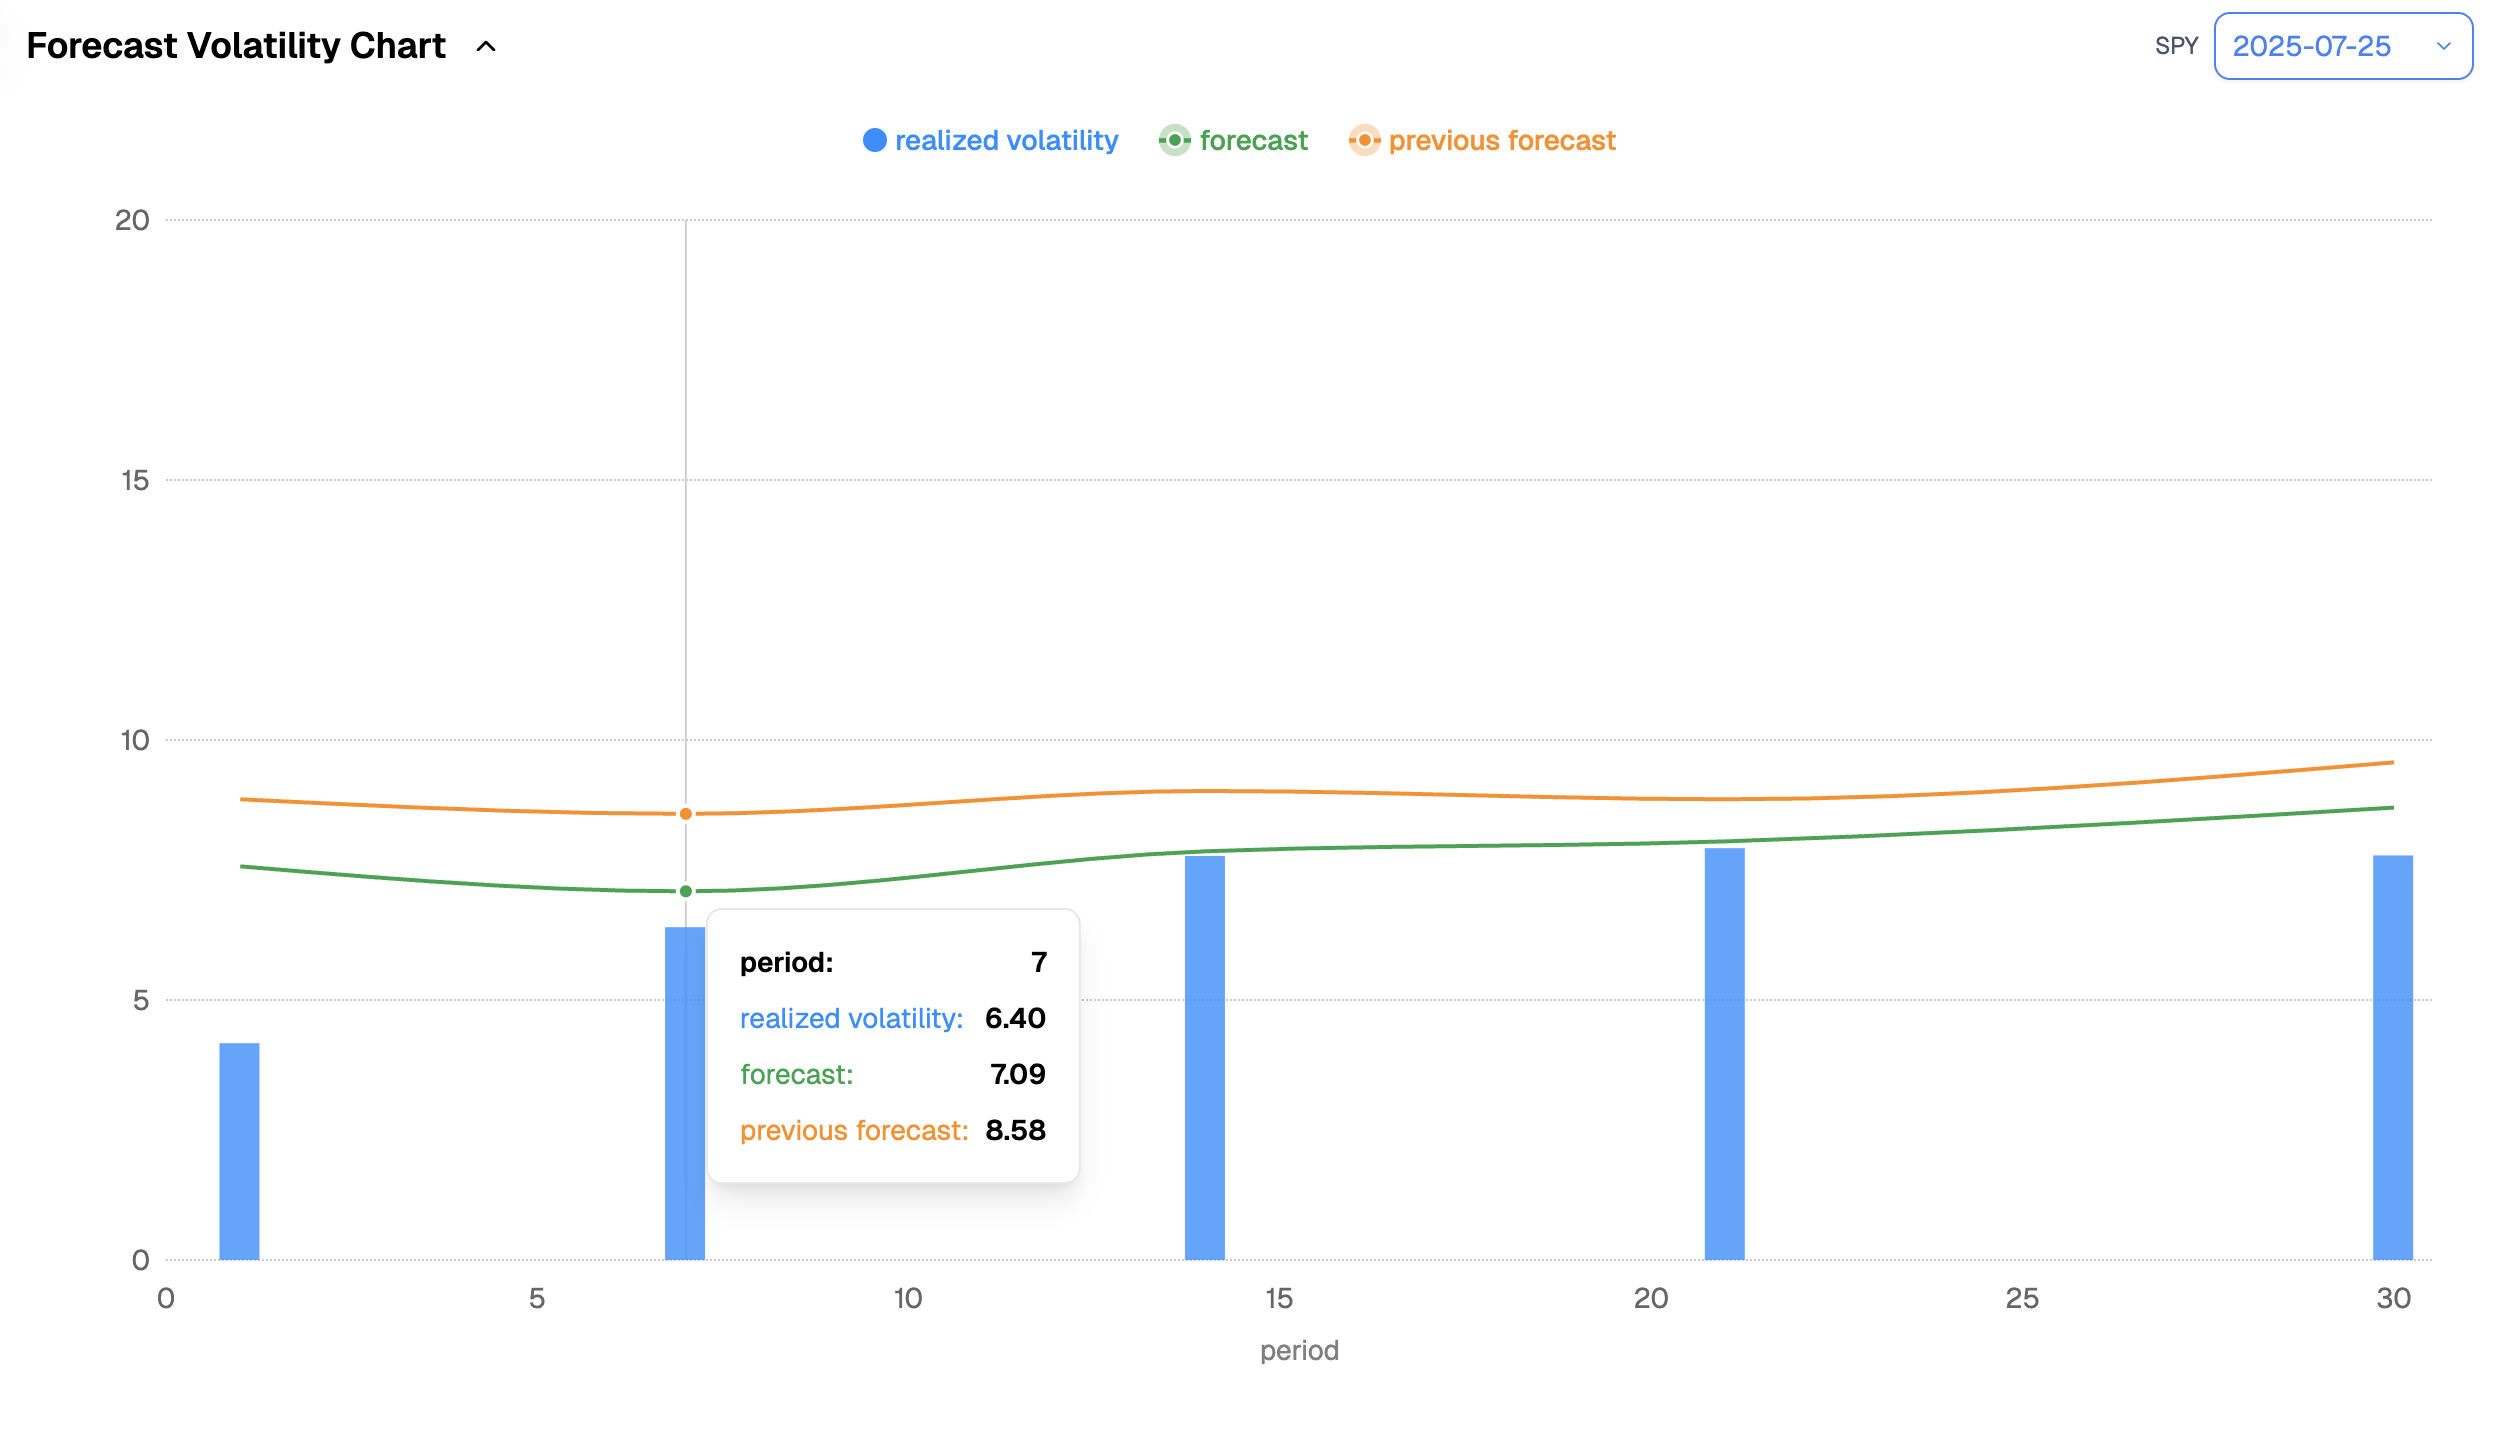Click the highlighted bar at period 7
The image size is (2500, 1430).
pos(684,1092)
